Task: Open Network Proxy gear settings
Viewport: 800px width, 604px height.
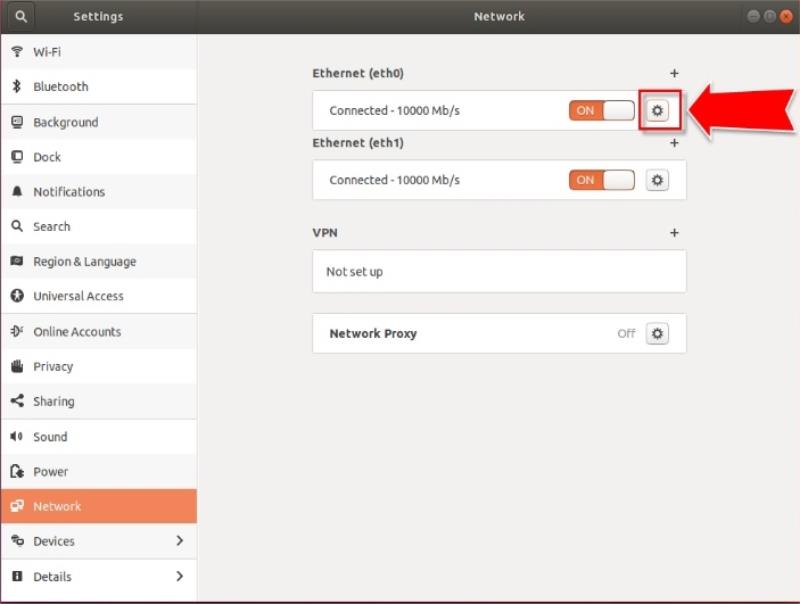Action: pos(657,334)
